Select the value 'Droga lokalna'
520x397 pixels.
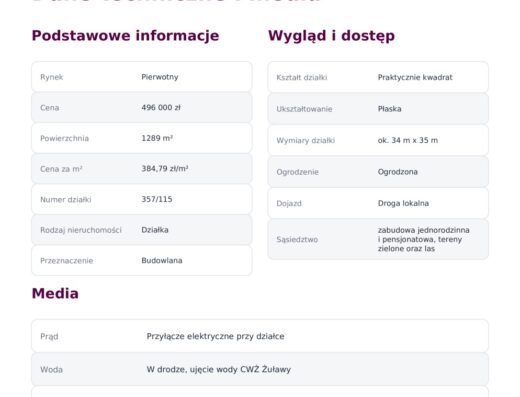click(x=403, y=203)
